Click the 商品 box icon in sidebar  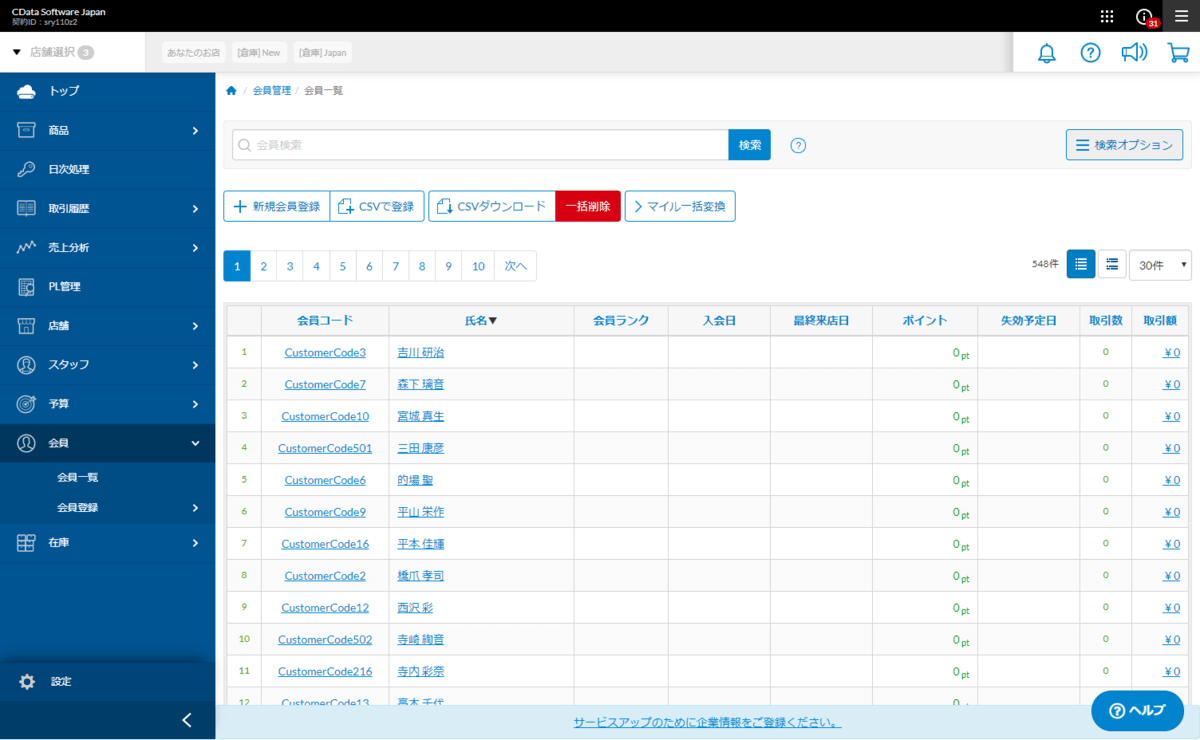coord(27,130)
